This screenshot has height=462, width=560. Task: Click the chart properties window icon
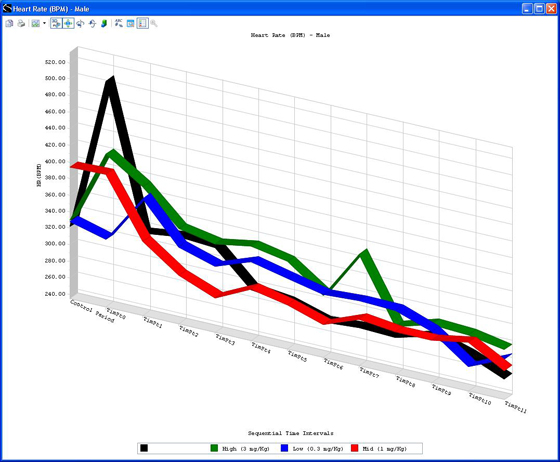point(131,24)
